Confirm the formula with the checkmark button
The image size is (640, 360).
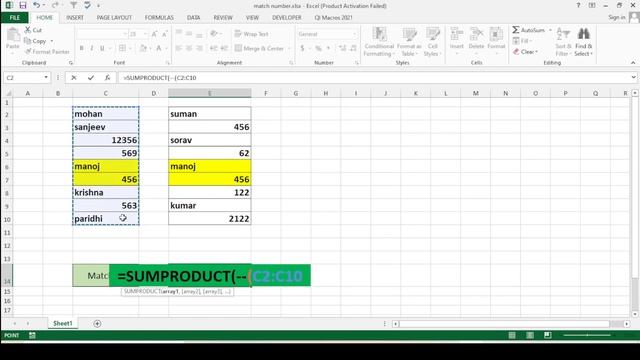[x=91, y=78]
